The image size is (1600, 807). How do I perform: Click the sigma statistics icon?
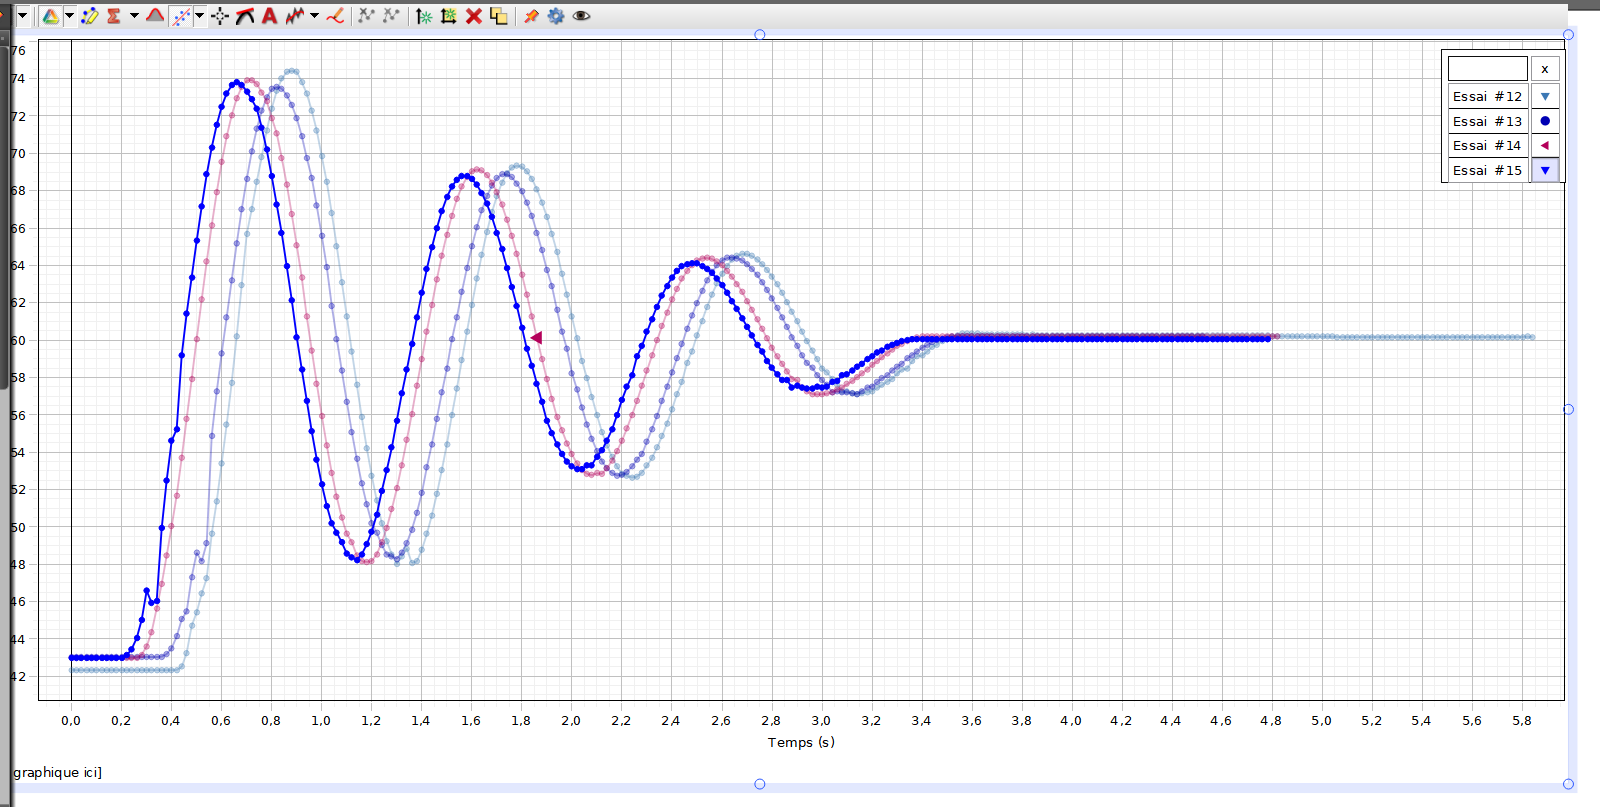click(114, 16)
